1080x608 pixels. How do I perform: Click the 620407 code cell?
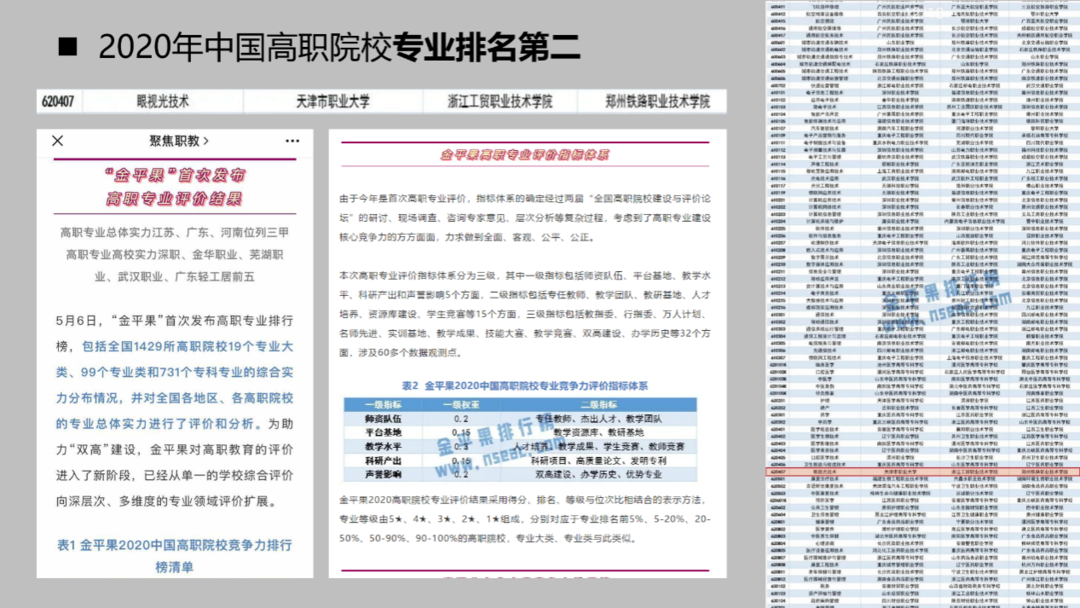pyautogui.click(x=58, y=101)
